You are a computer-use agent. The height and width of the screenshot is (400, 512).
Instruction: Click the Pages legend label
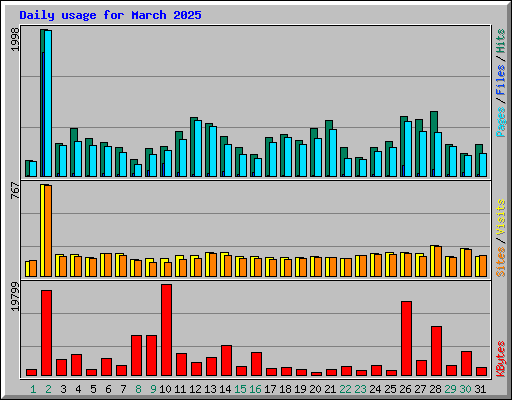click(x=501, y=122)
